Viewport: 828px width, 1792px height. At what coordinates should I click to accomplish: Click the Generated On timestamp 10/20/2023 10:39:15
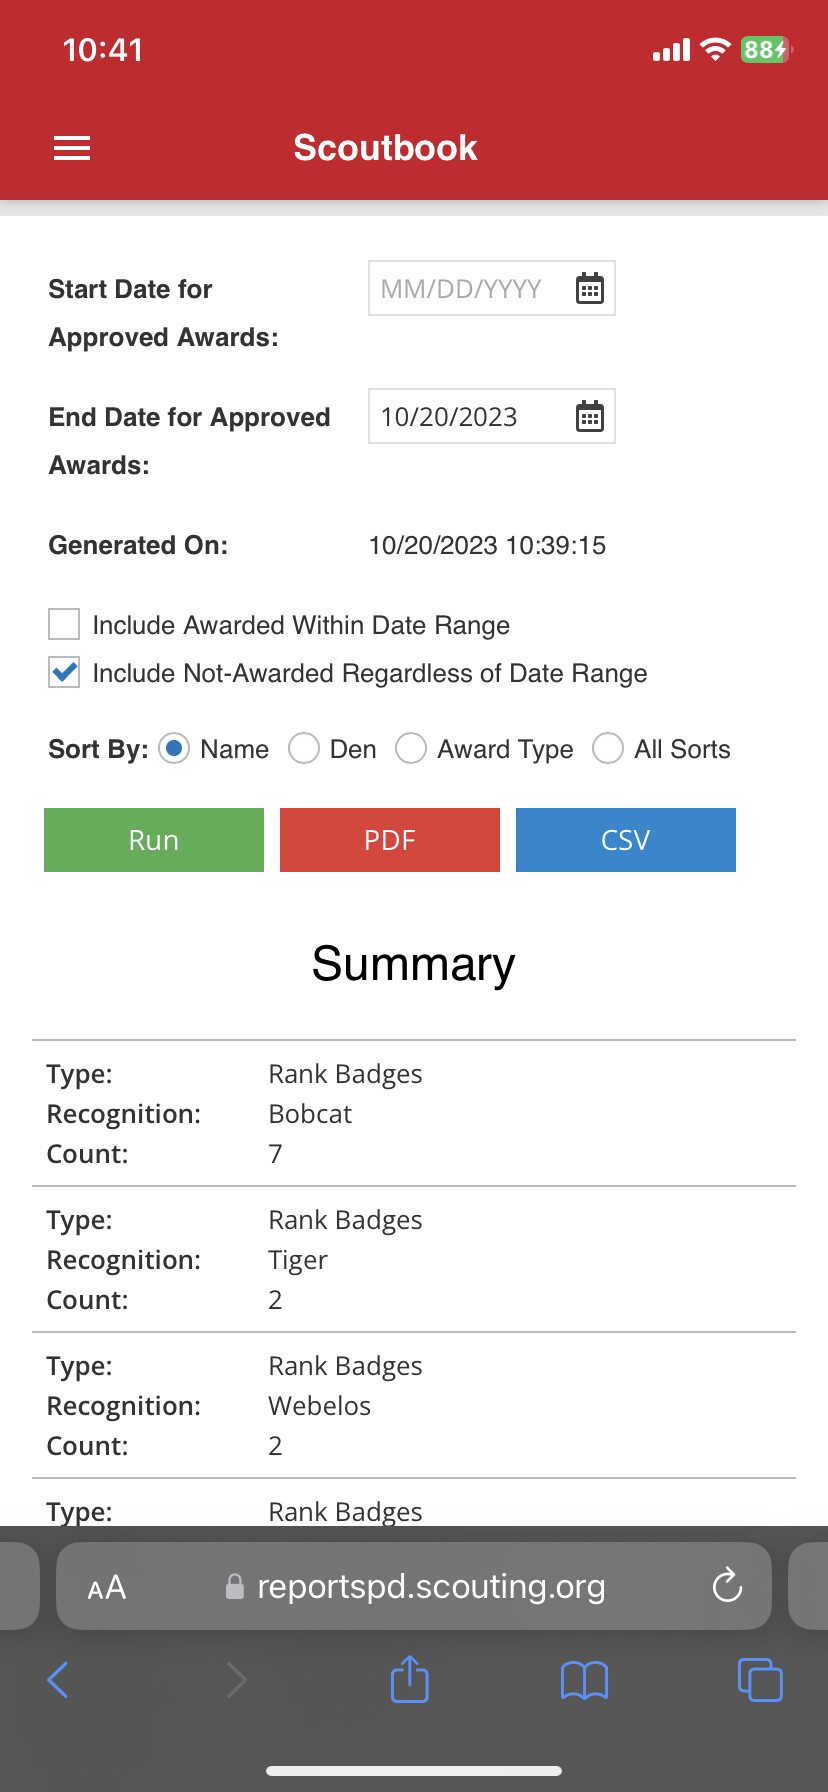(x=487, y=545)
